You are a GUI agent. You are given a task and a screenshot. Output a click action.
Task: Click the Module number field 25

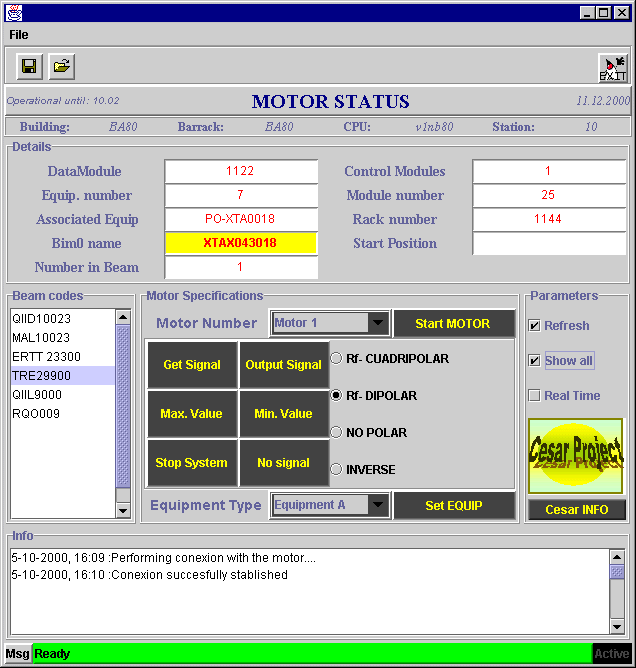(x=549, y=195)
